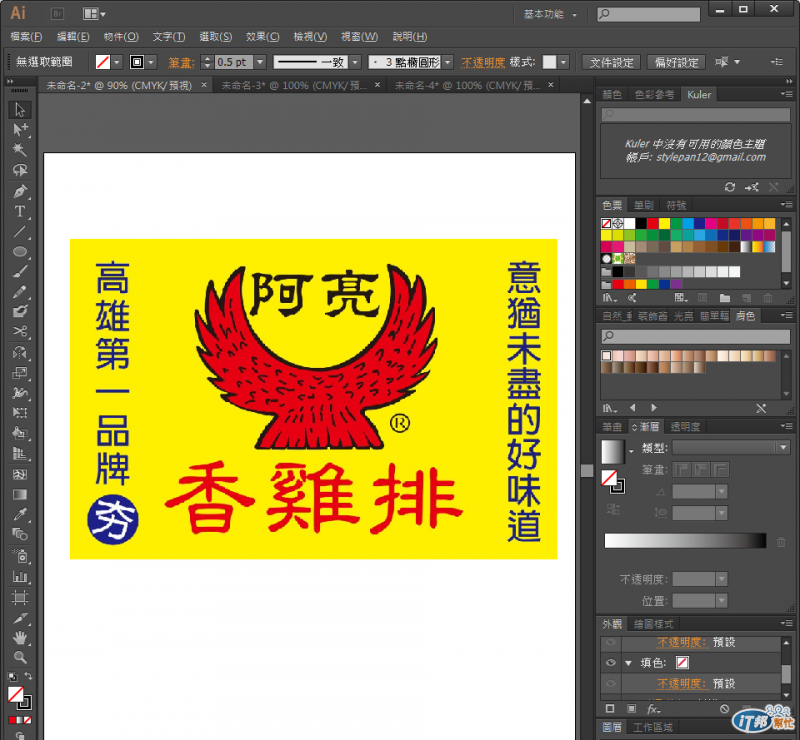Image resolution: width=800 pixels, height=740 pixels.
Task: Select the Scale tool
Action: (19, 373)
